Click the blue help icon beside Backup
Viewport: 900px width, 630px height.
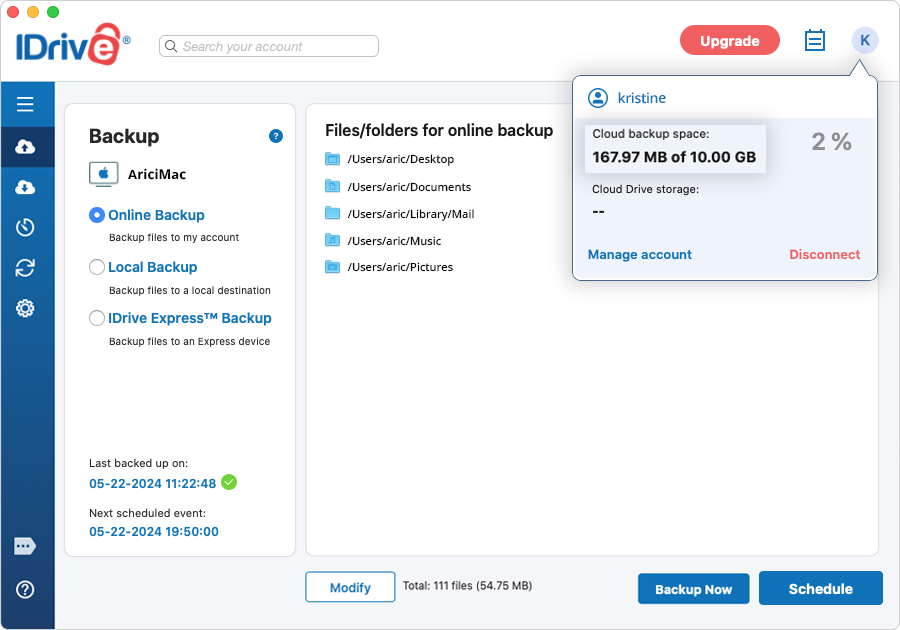tap(276, 136)
